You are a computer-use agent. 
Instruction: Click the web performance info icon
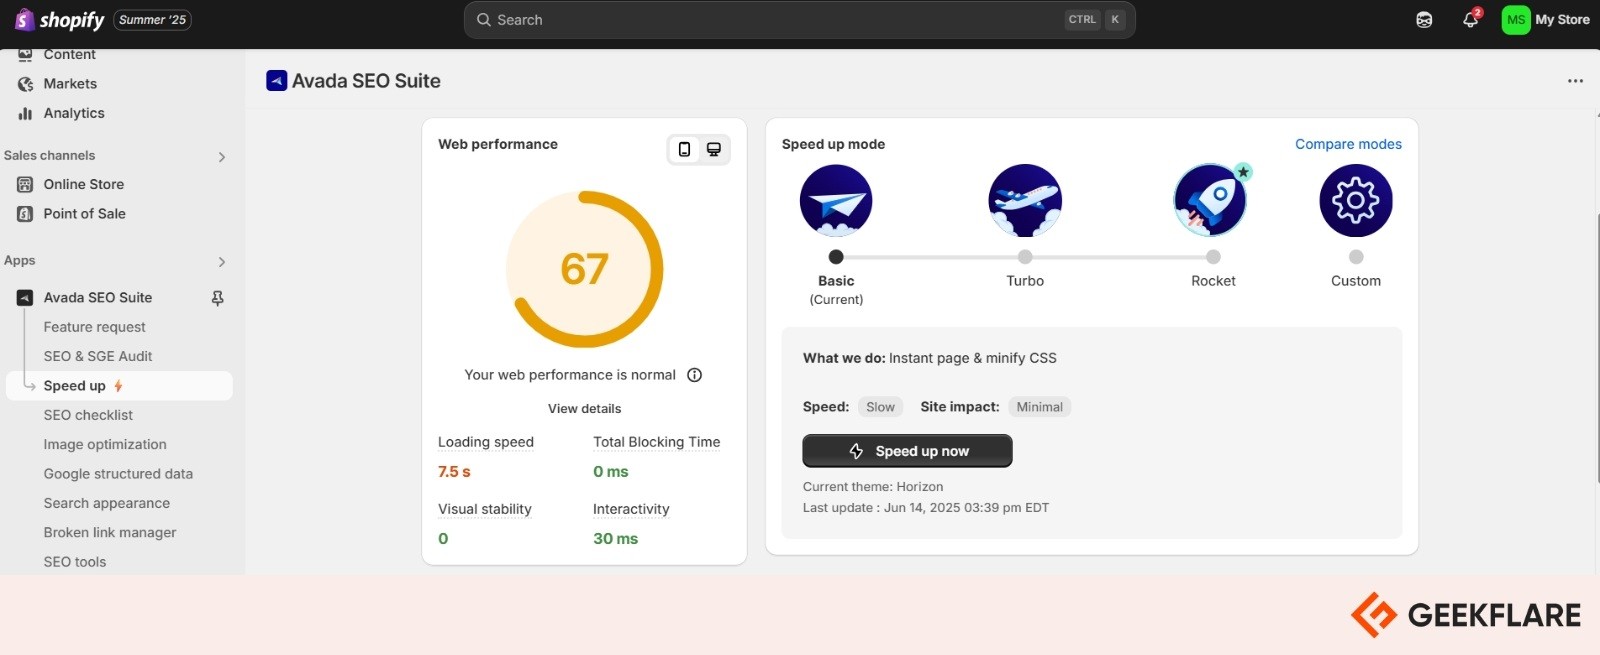[695, 375]
